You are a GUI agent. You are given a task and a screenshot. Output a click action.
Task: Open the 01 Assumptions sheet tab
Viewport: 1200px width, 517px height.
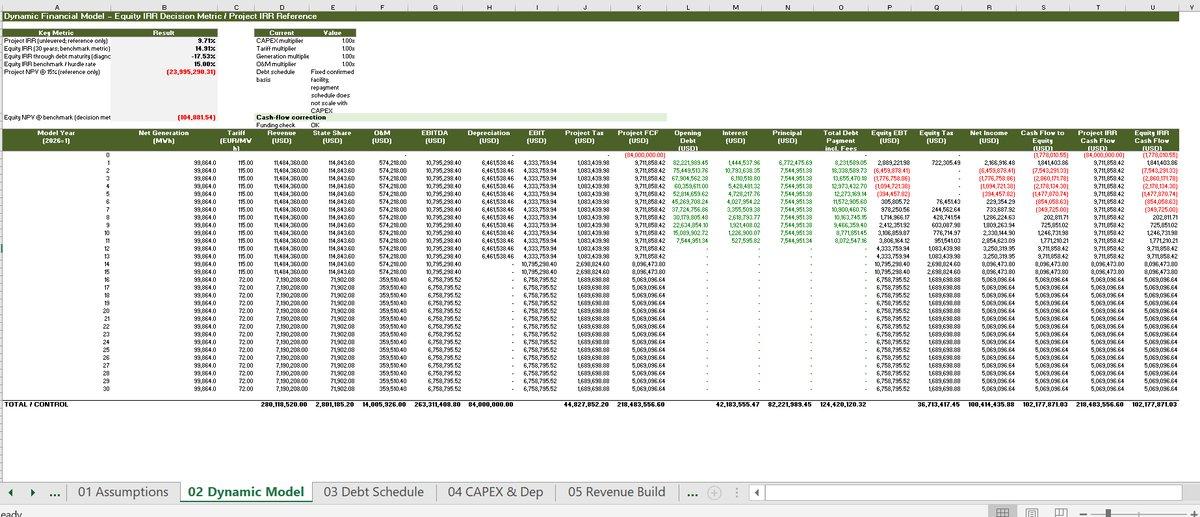123,492
